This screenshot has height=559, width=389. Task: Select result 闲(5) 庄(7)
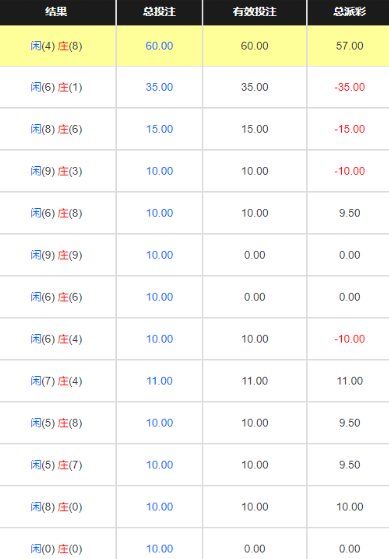pyautogui.click(x=56, y=465)
